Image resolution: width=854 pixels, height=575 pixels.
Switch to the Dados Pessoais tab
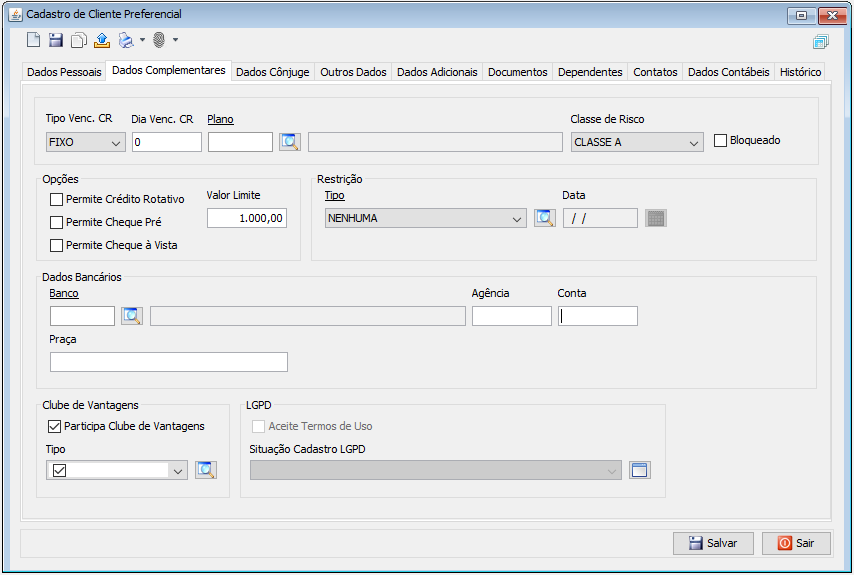pos(64,72)
